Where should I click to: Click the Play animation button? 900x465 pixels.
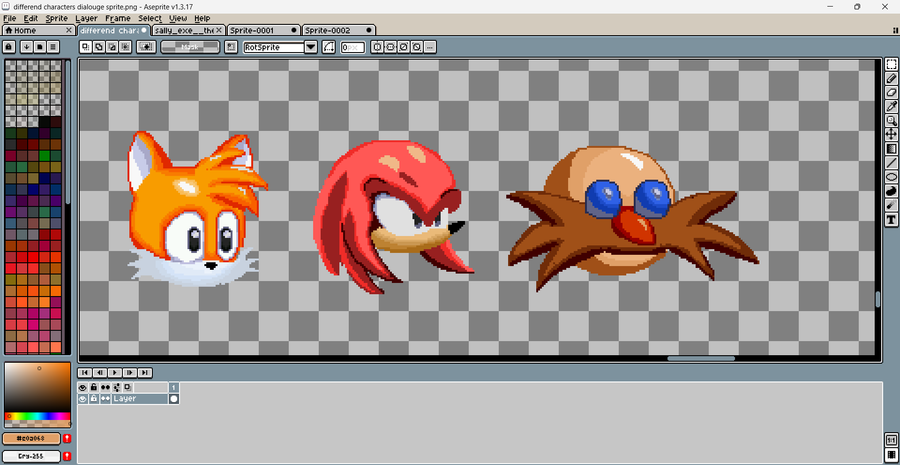(x=115, y=373)
